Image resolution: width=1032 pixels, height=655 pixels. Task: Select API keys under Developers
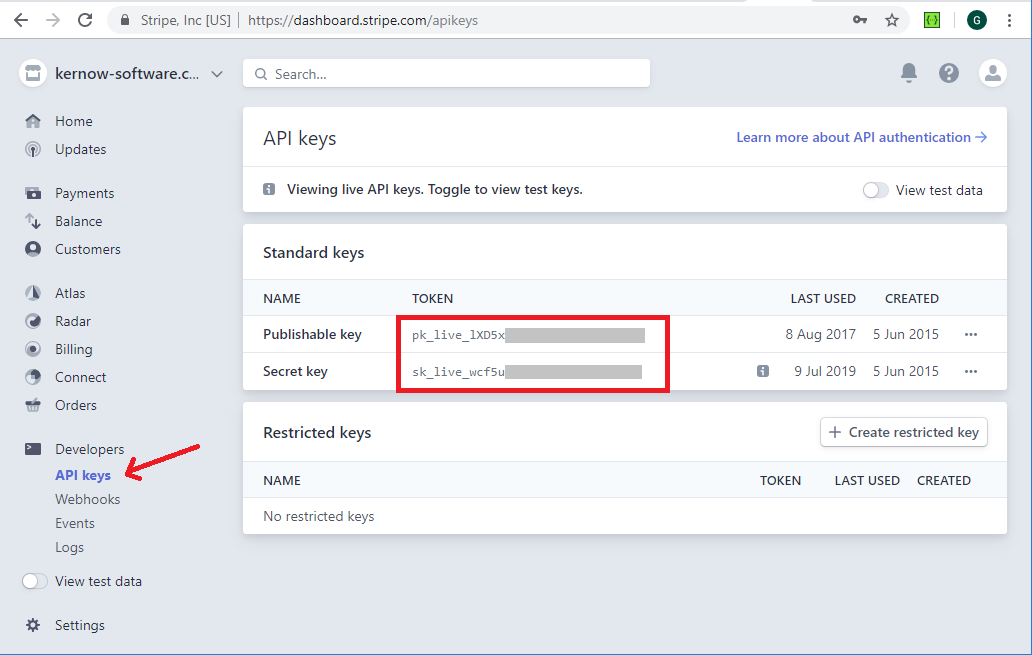(x=83, y=475)
